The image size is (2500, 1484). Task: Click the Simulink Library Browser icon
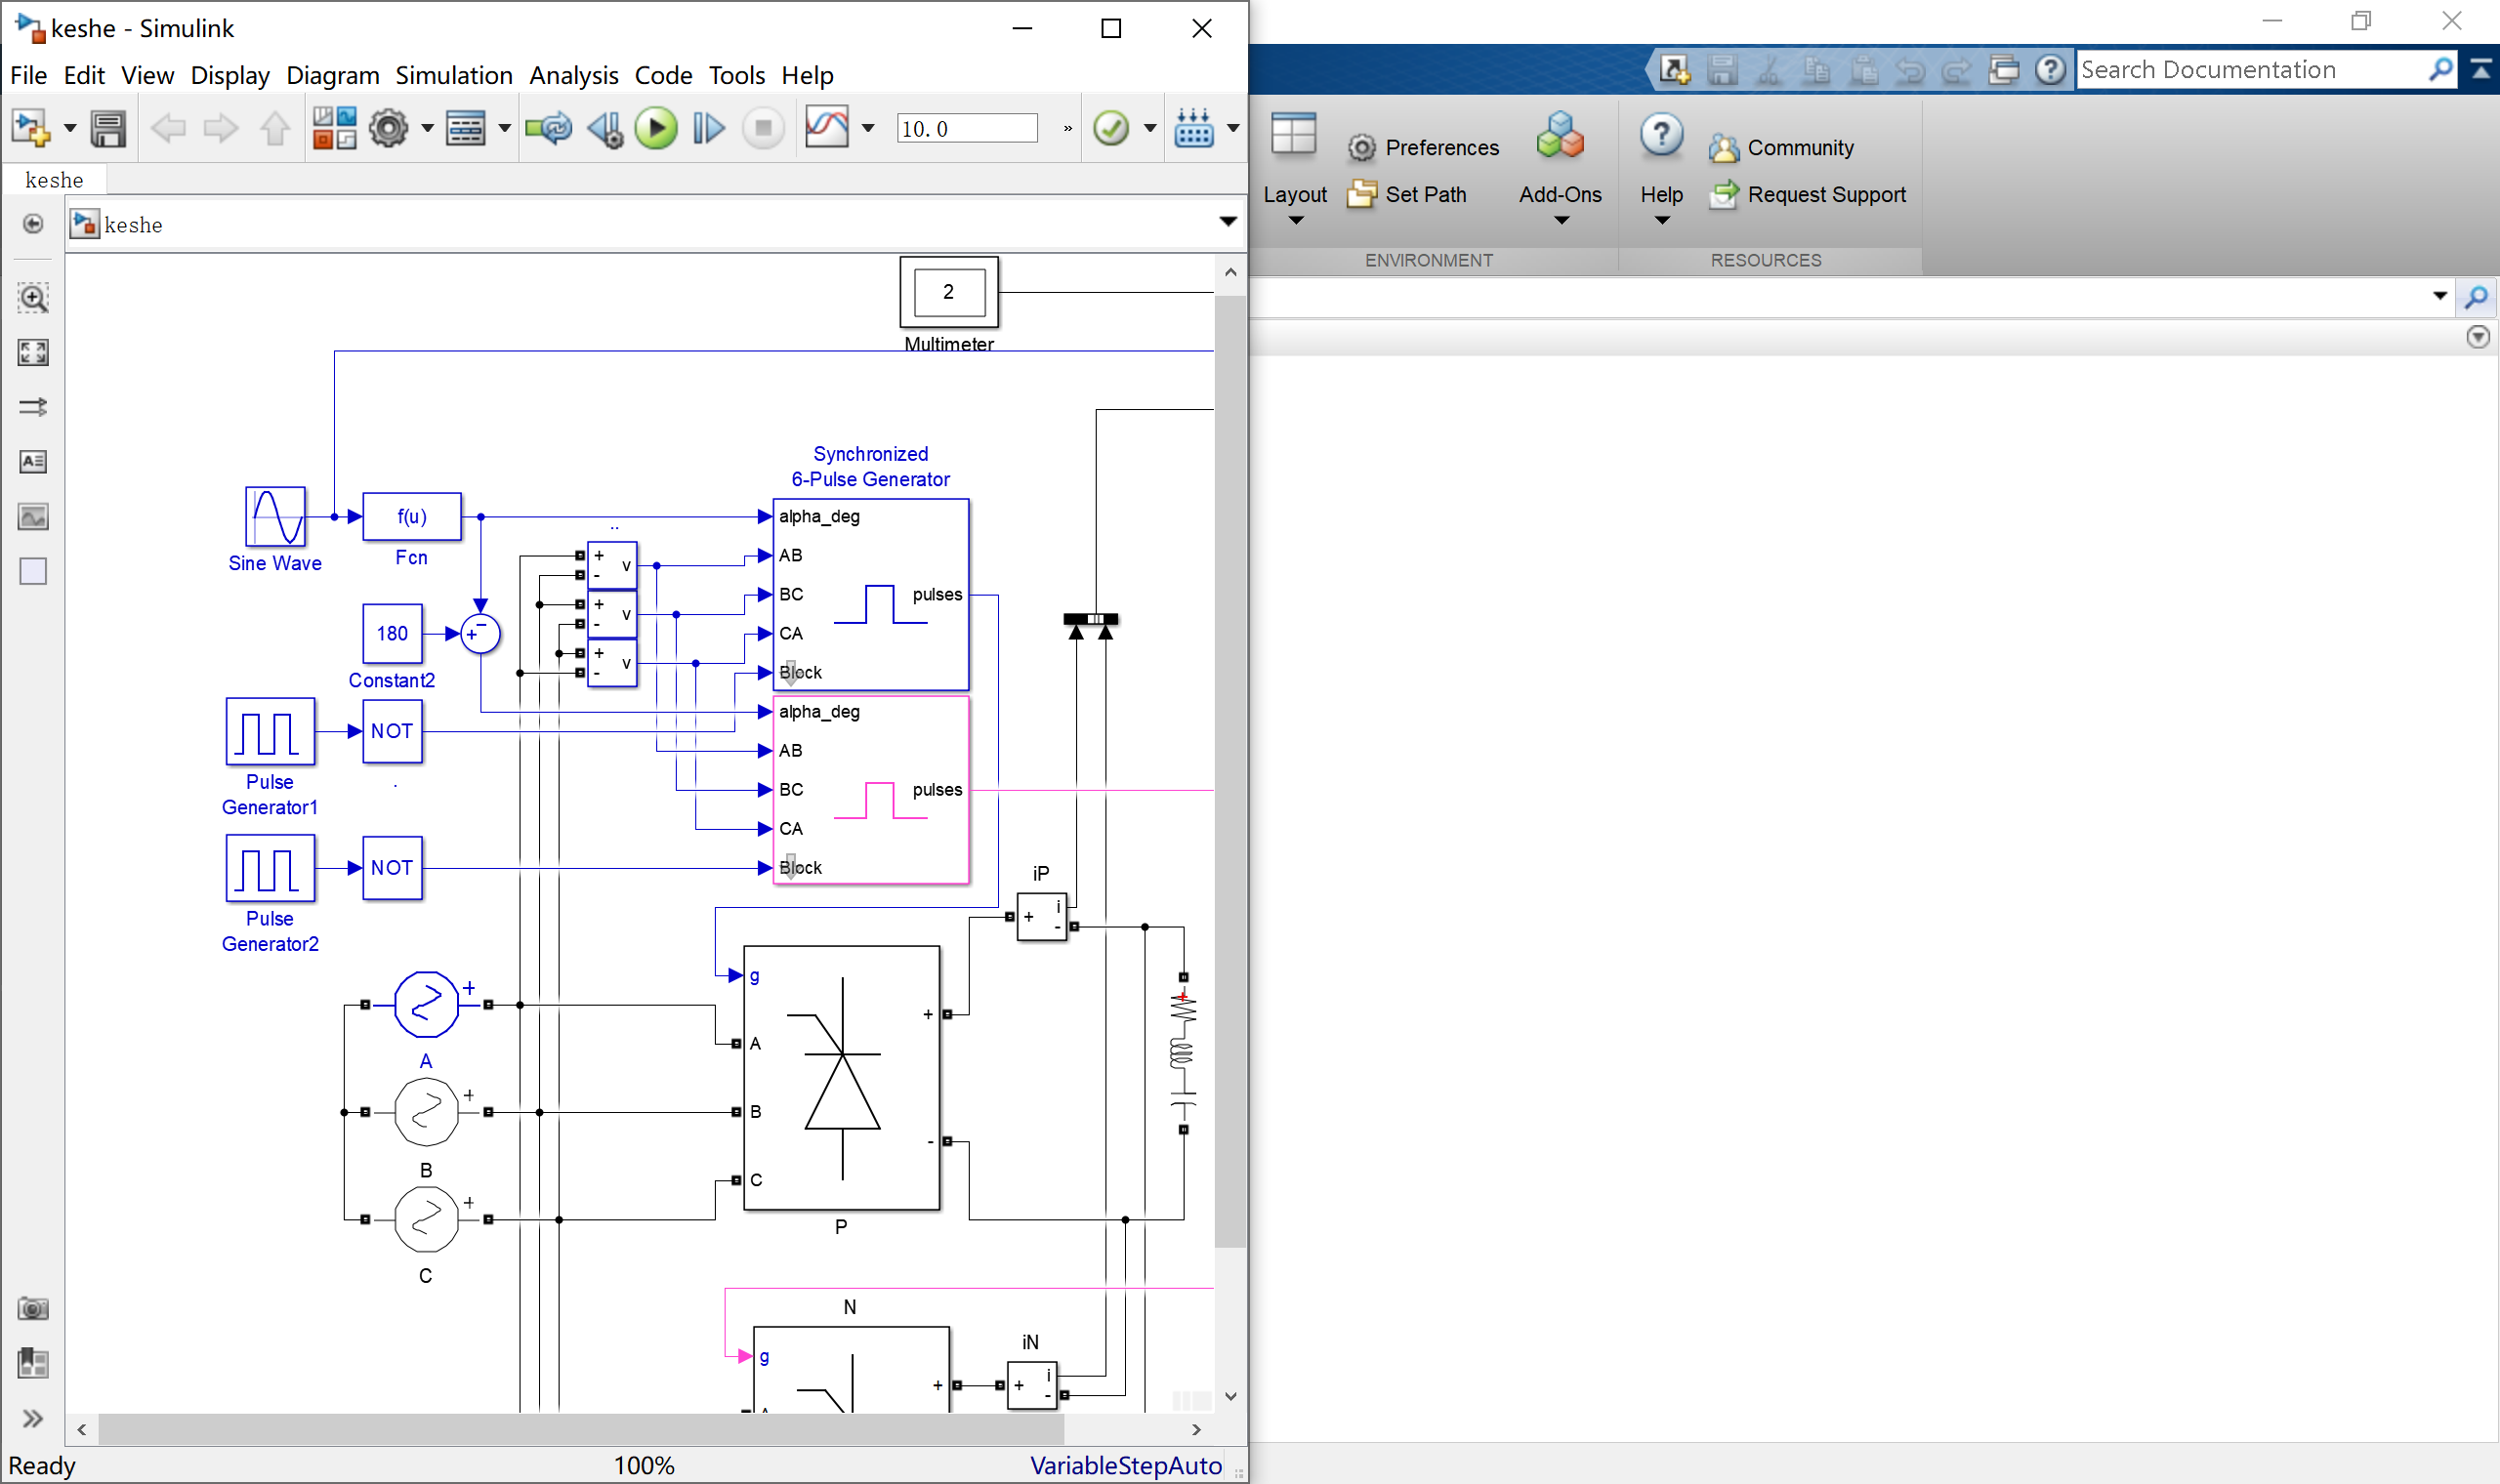pos(335,128)
